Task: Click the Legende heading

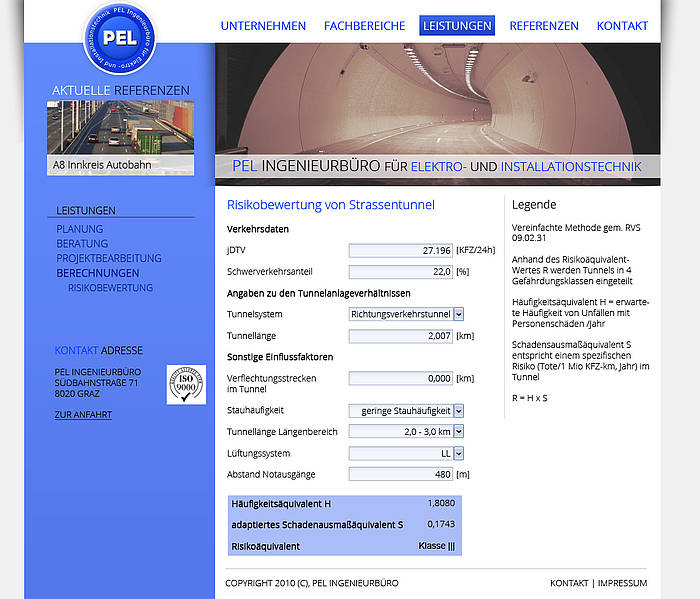Action: (534, 205)
